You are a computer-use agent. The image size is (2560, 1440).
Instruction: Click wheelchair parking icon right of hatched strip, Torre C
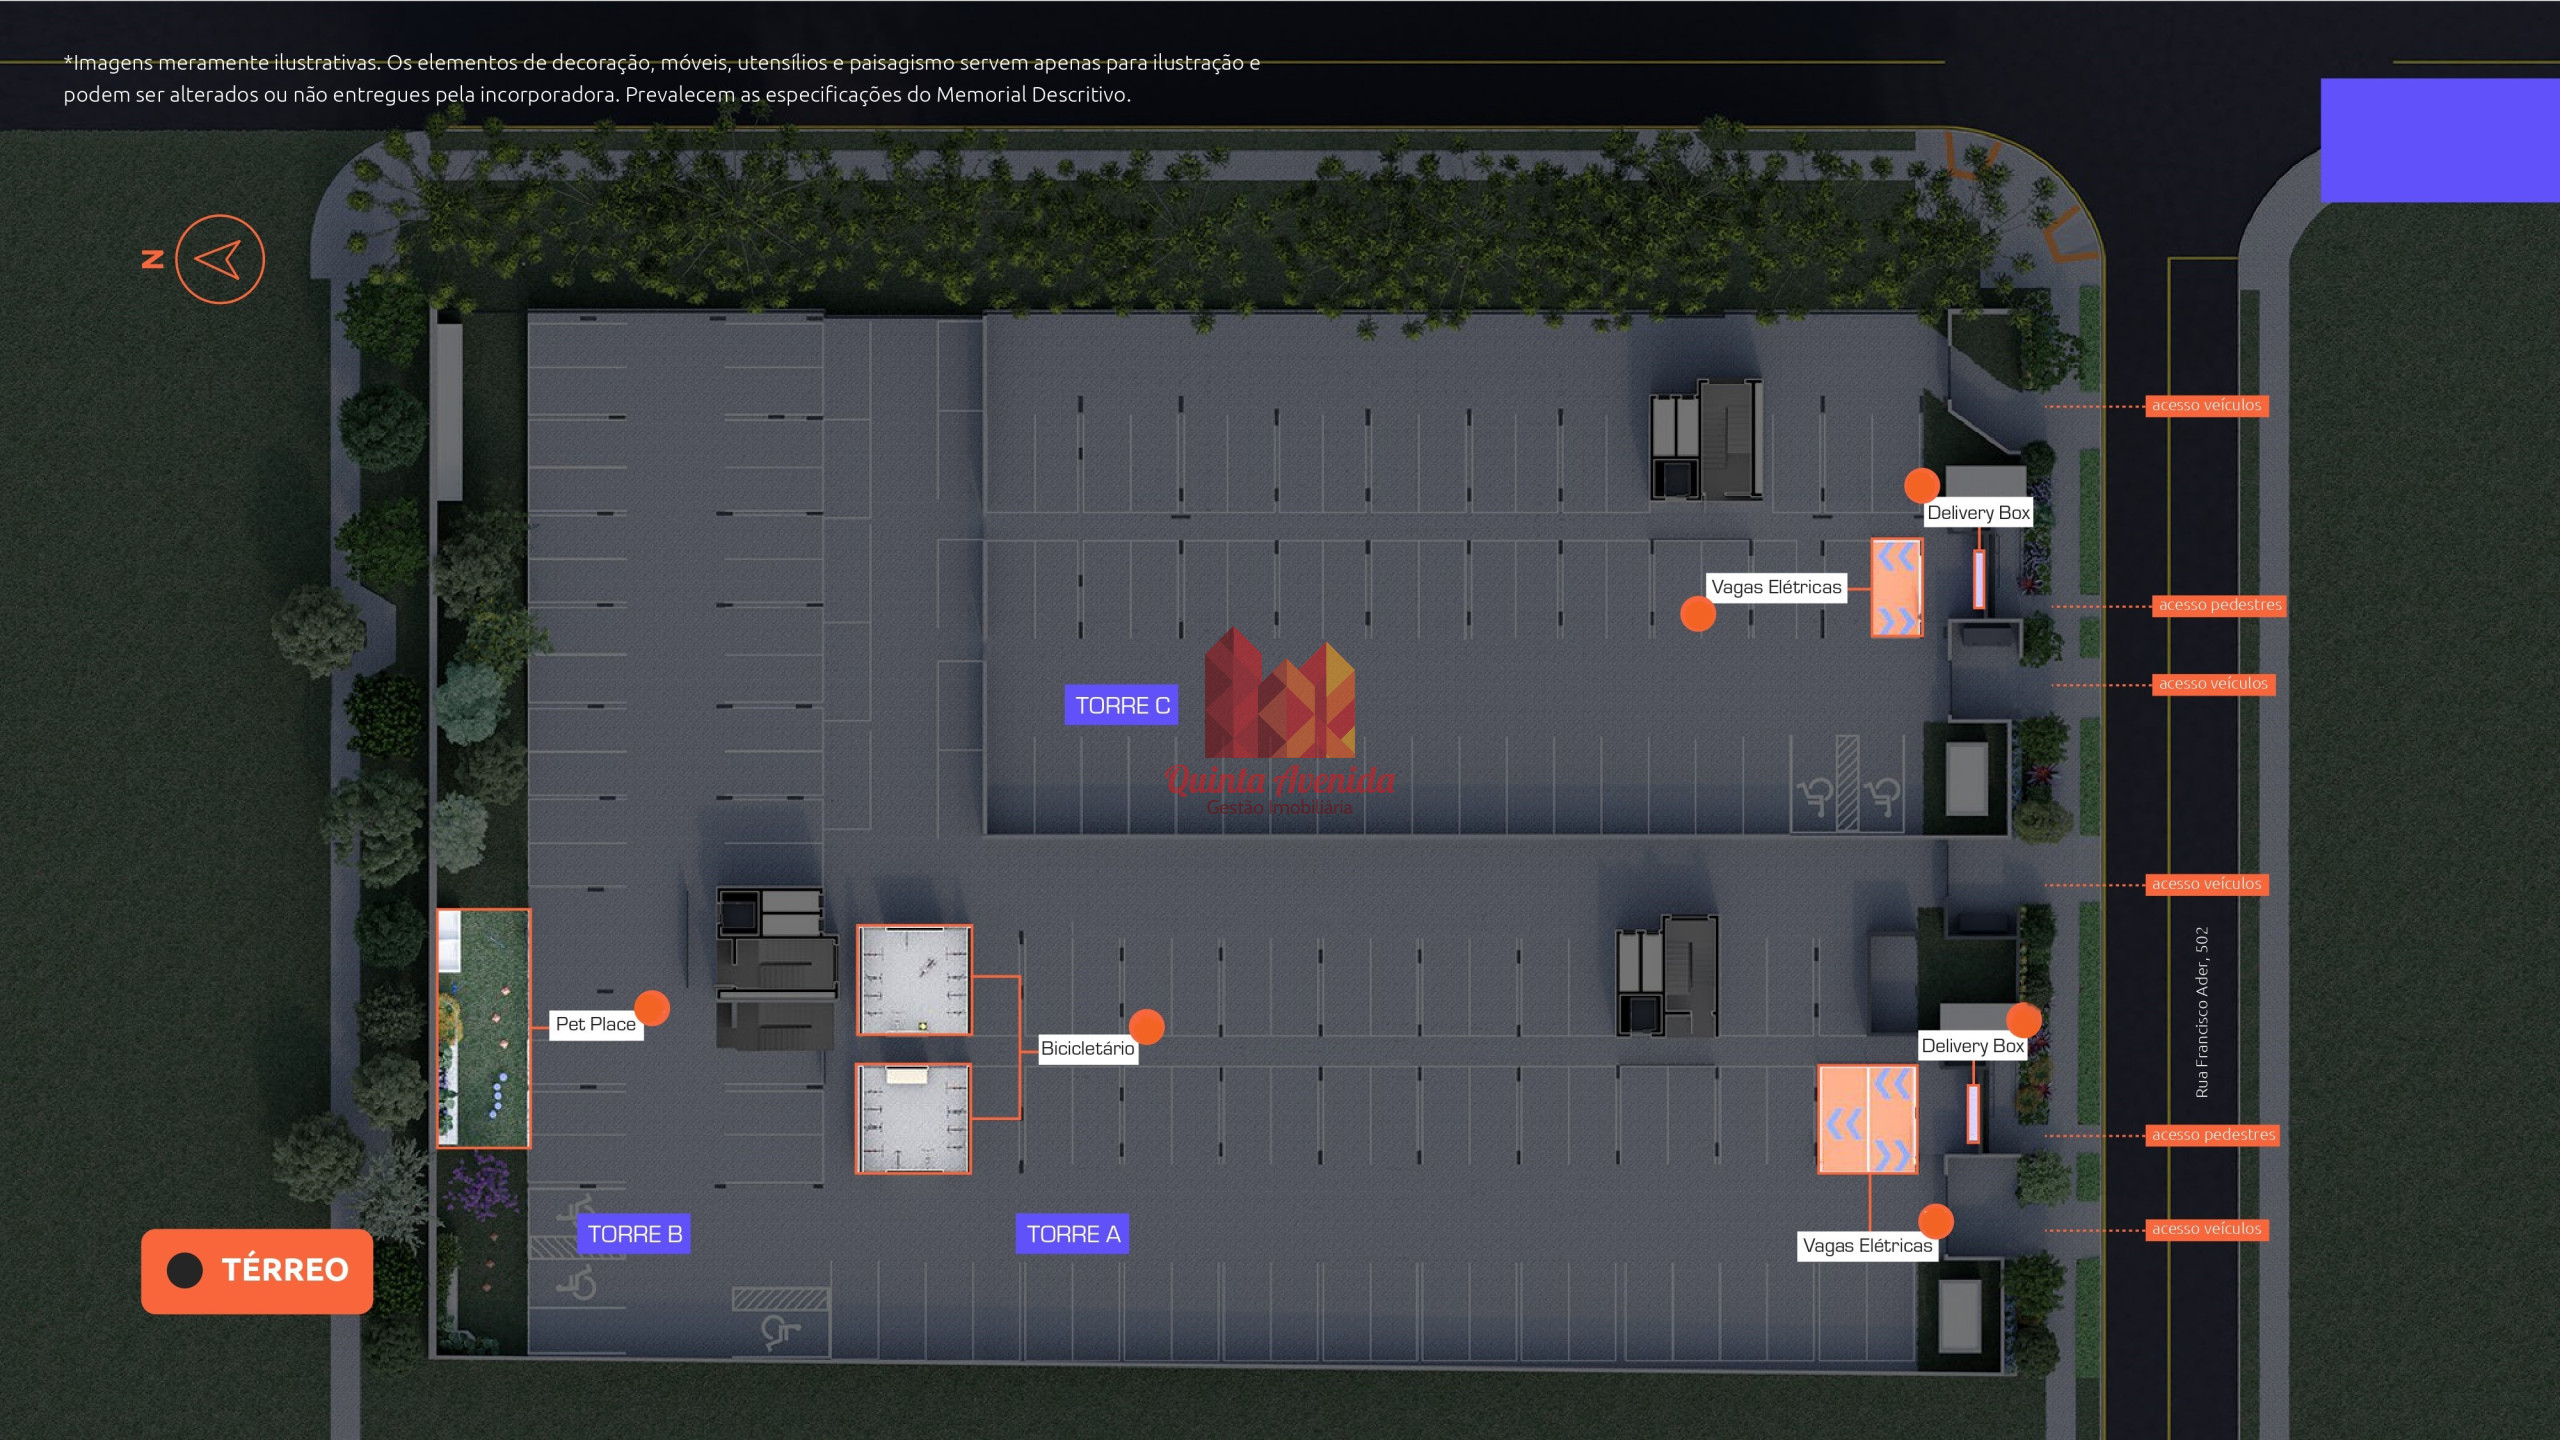1883,797
